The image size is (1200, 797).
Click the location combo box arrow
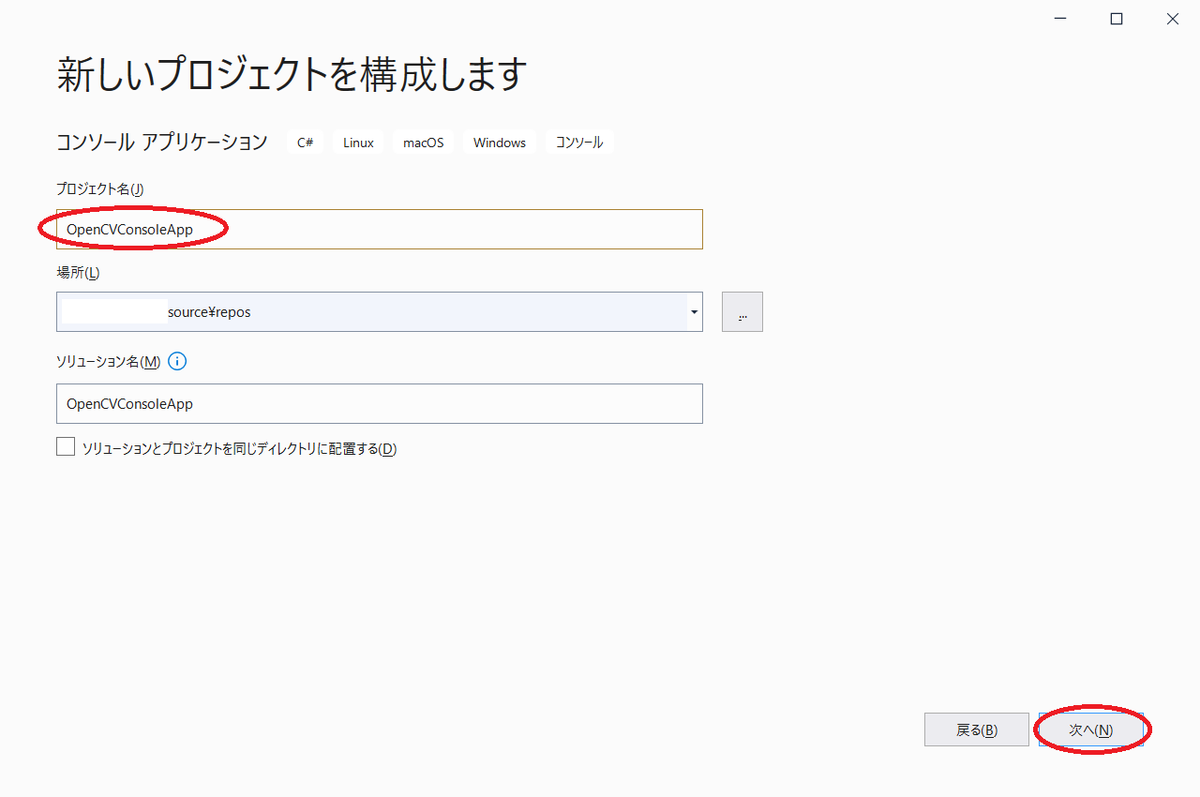[x=693, y=311]
